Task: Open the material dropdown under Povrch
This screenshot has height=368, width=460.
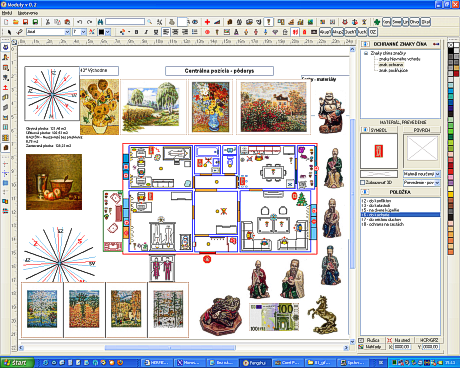Action: coord(437,174)
